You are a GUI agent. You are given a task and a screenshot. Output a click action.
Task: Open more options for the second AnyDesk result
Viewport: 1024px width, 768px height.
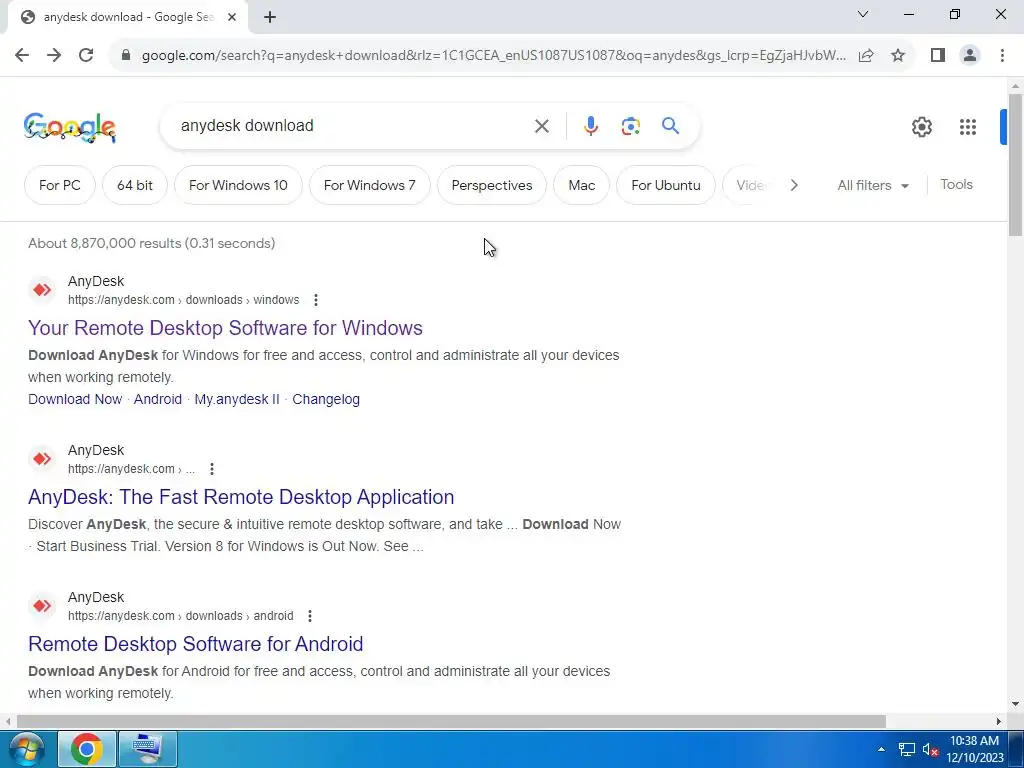click(212, 469)
